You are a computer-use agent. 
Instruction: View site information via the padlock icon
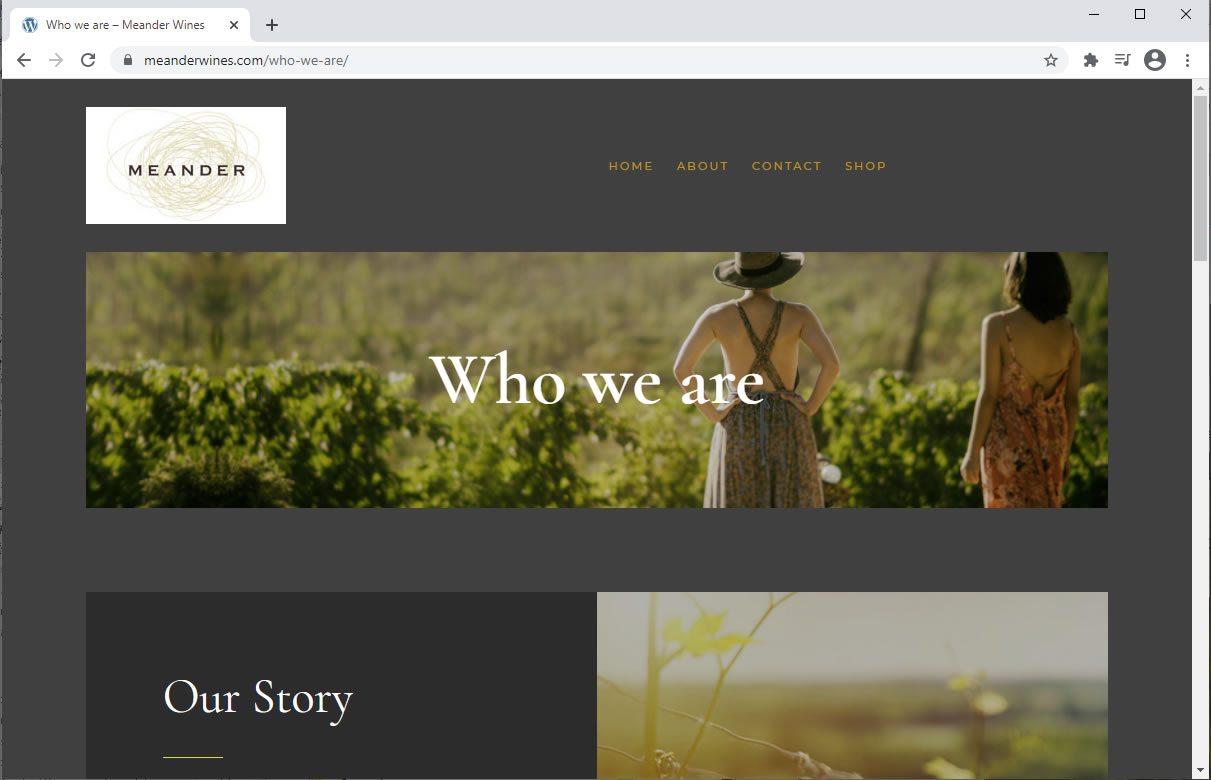[x=128, y=60]
